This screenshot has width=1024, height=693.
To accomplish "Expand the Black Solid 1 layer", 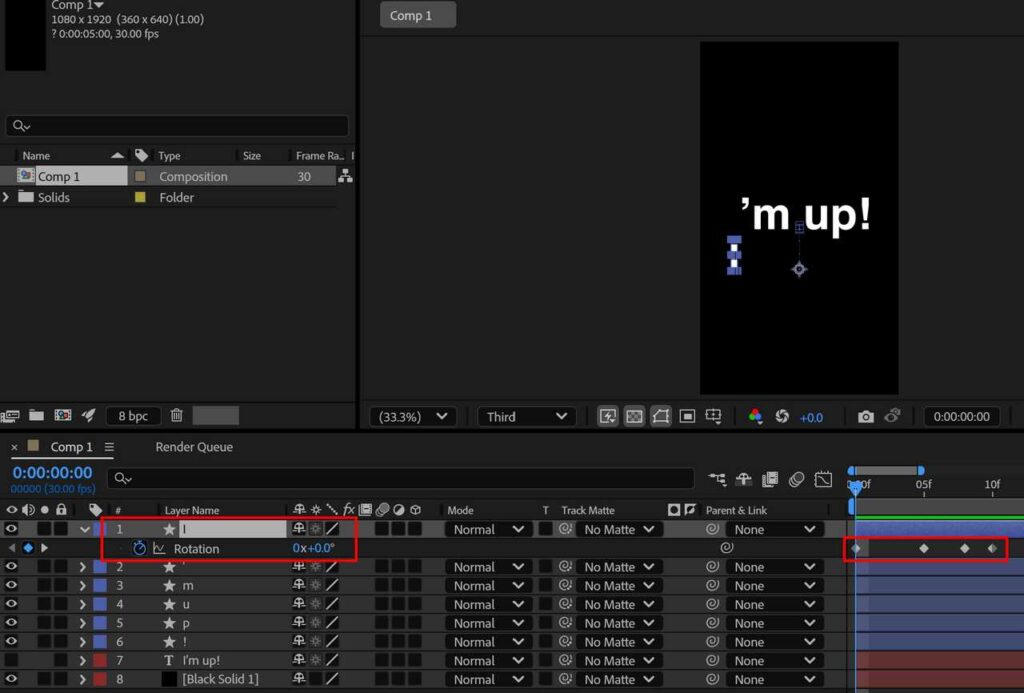I will pyautogui.click(x=82, y=679).
